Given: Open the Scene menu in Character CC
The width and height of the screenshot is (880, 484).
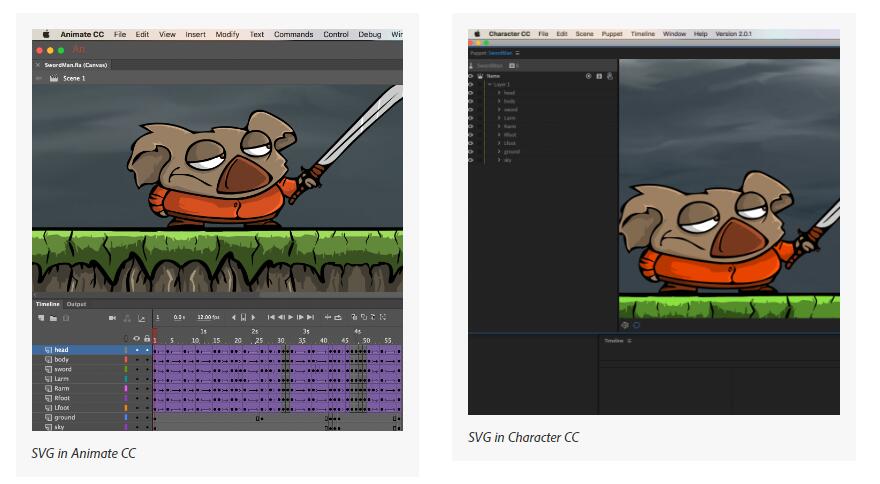Looking at the screenshot, I should (x=584, y=34).
